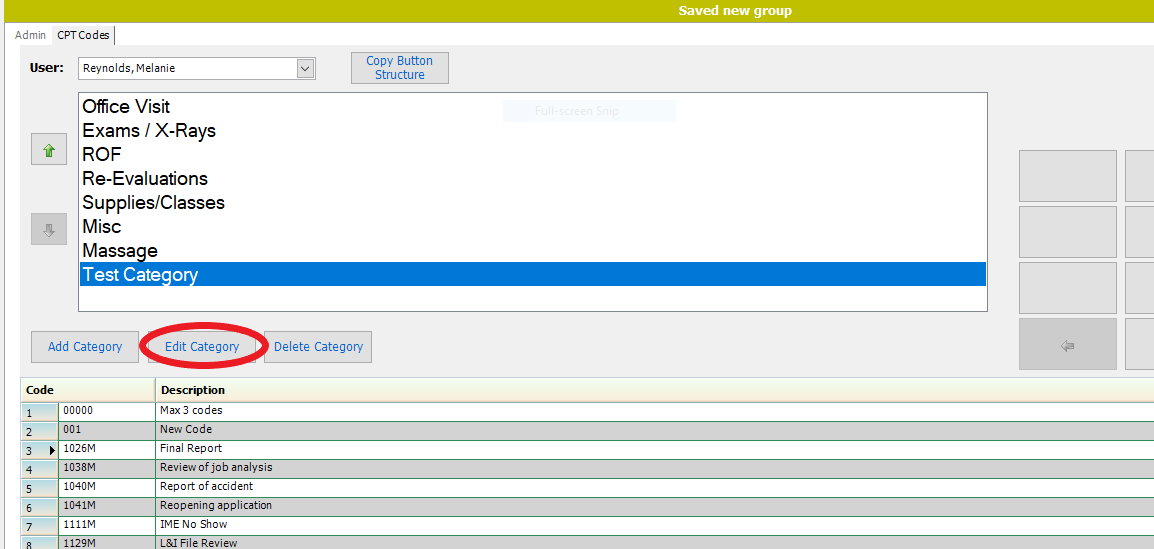Viewport: 1154px width, 549px height.
Task: Click code cell 1040M
Action: coord(107,487)
